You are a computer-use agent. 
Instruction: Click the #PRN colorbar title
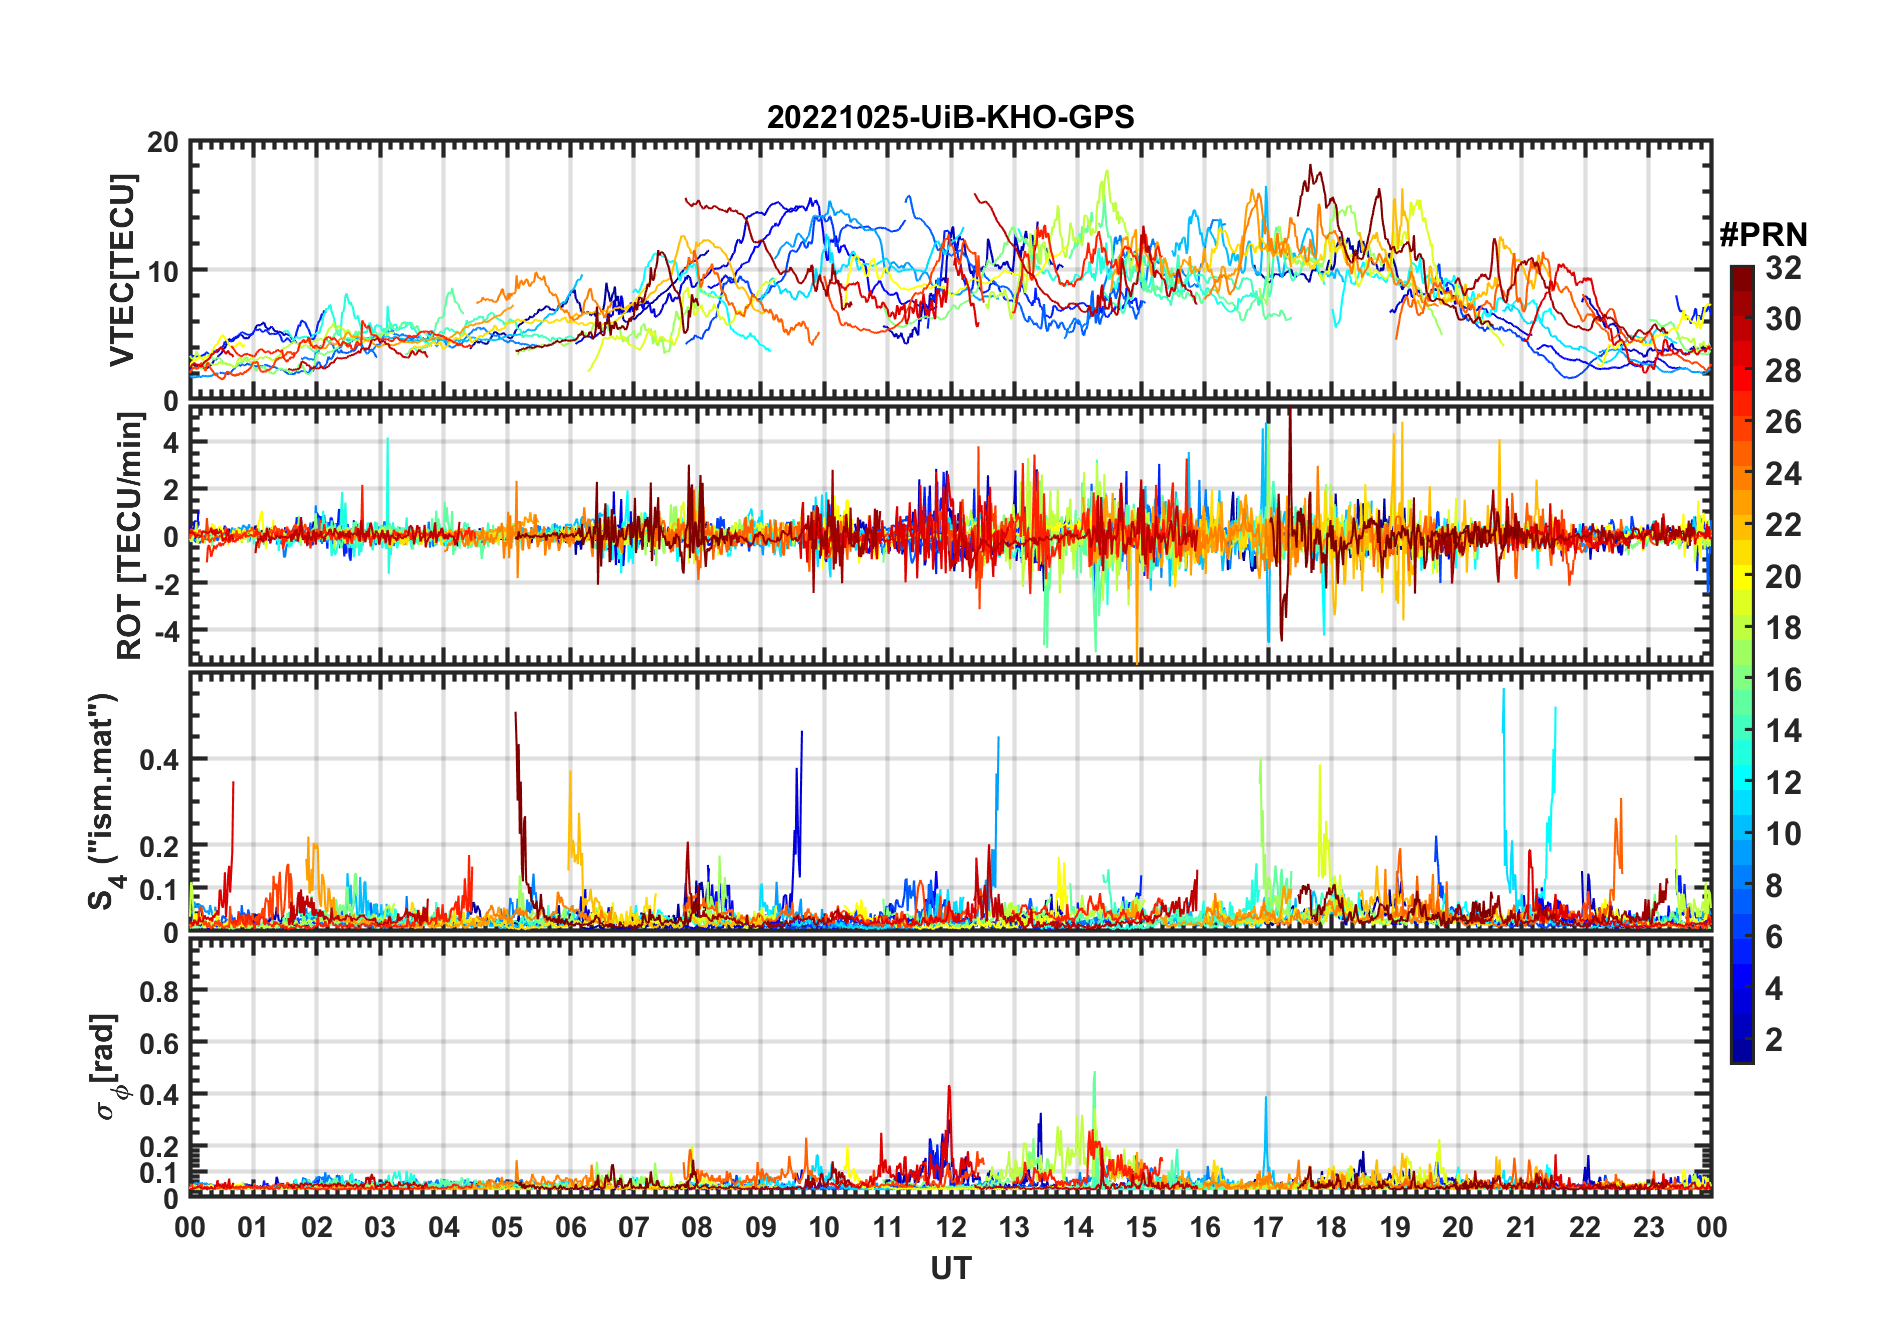tap(1763, 235)
